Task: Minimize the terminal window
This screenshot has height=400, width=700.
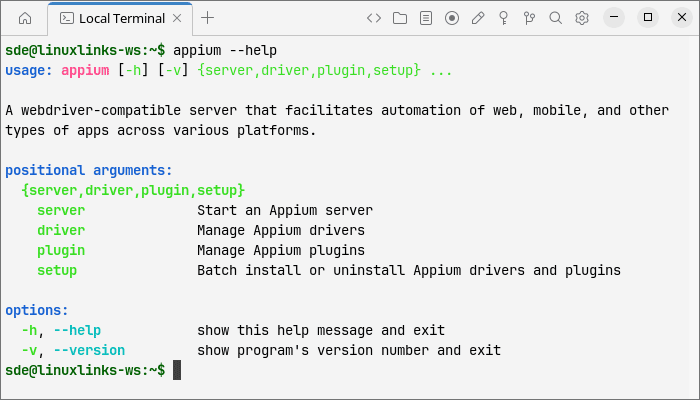Action: pos(614,17)
